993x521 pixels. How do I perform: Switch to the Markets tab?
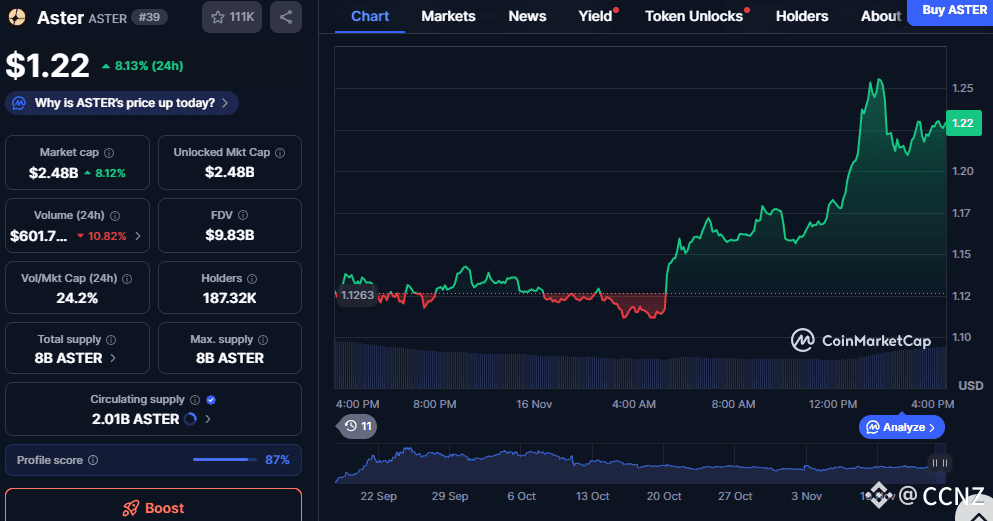(x=448, y=16)
